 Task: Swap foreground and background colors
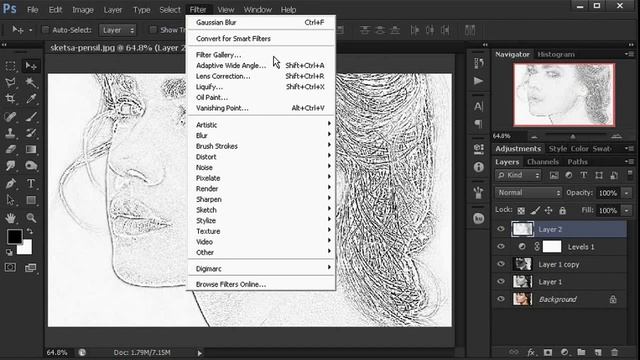point(30,231)
